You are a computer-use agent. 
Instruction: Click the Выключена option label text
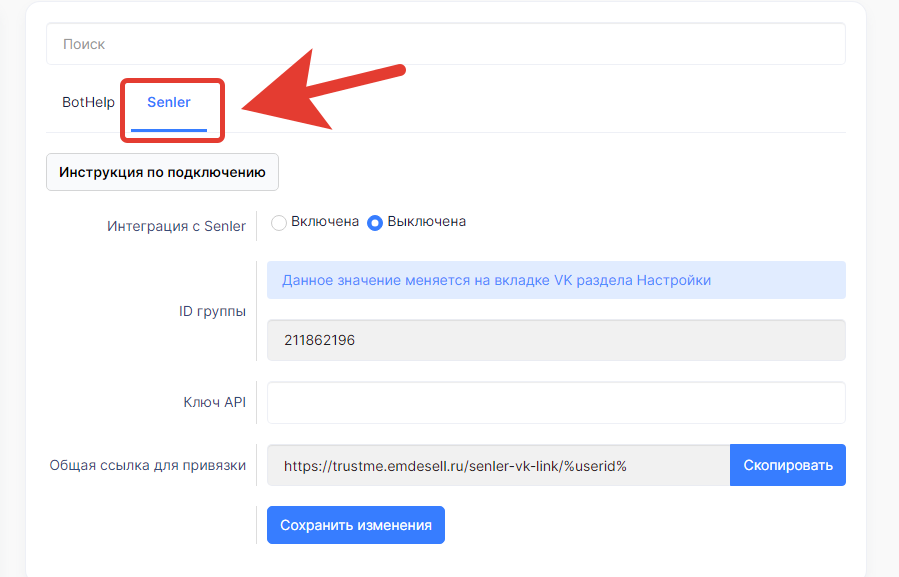[426, 222]
